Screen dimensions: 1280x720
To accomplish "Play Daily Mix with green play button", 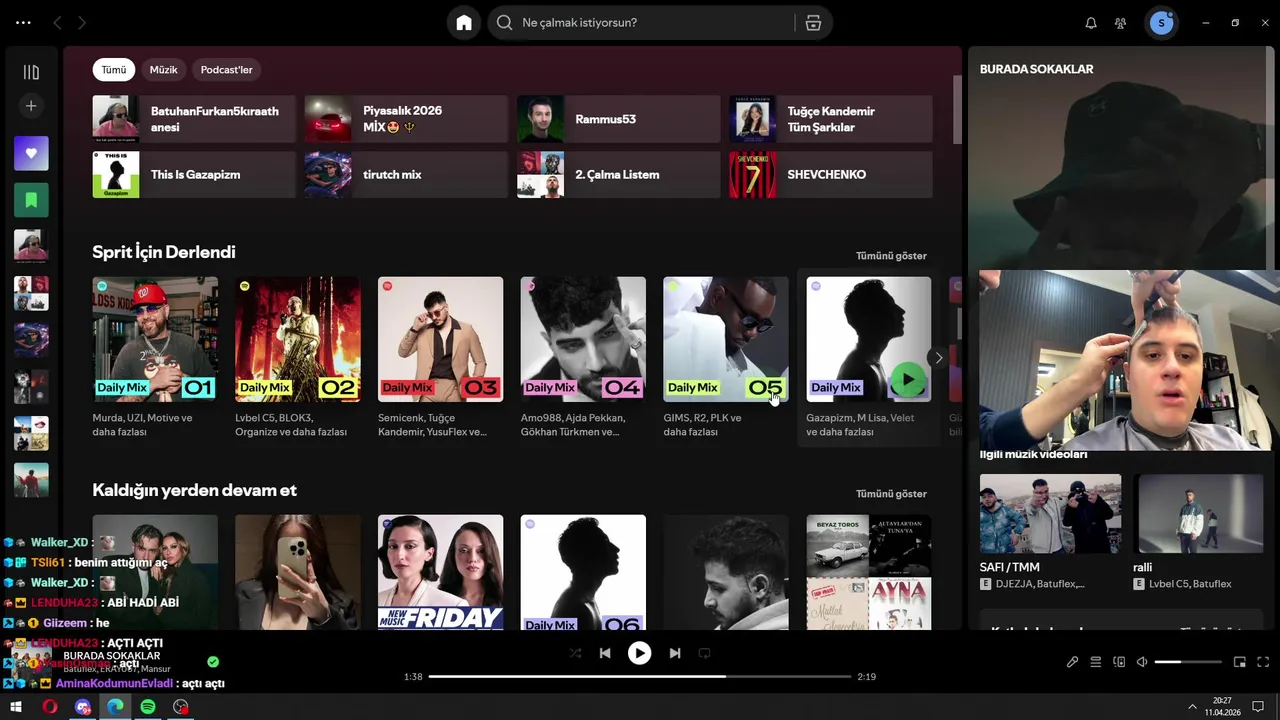I will pyautogui.click(x=907, y=379).
